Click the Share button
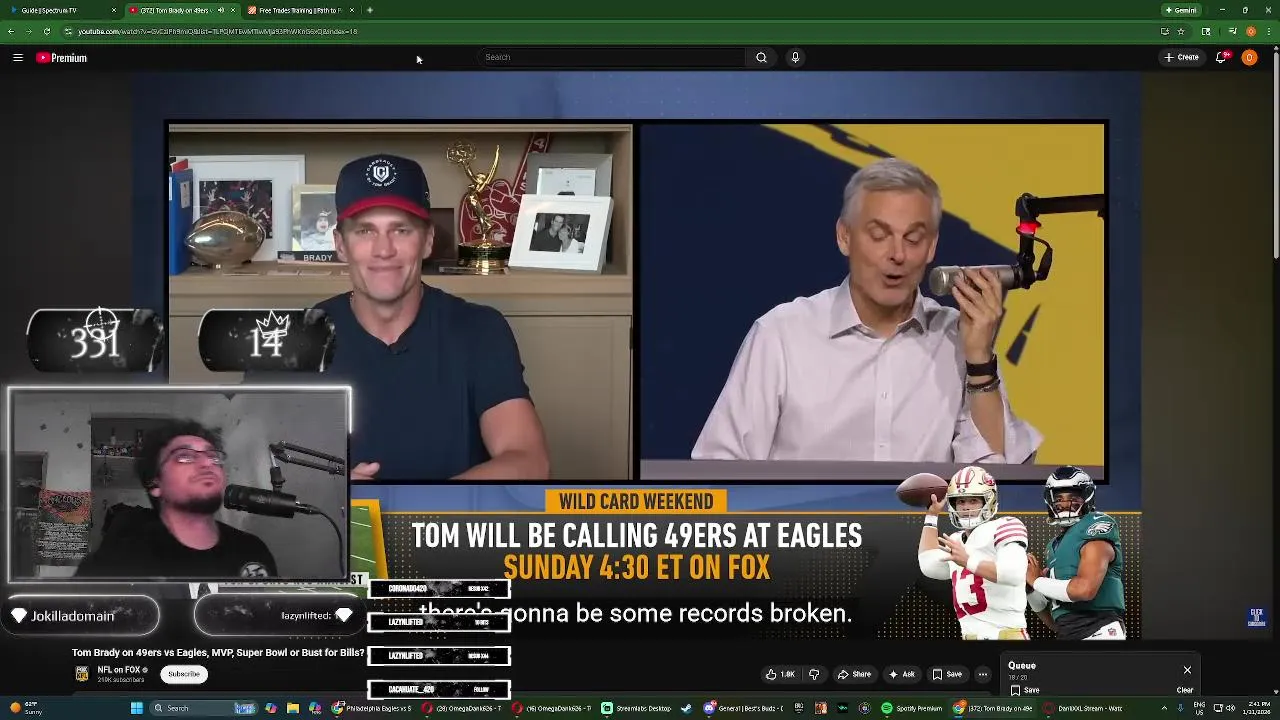The height and width of the screenshot is (720, 1280). 854,674
